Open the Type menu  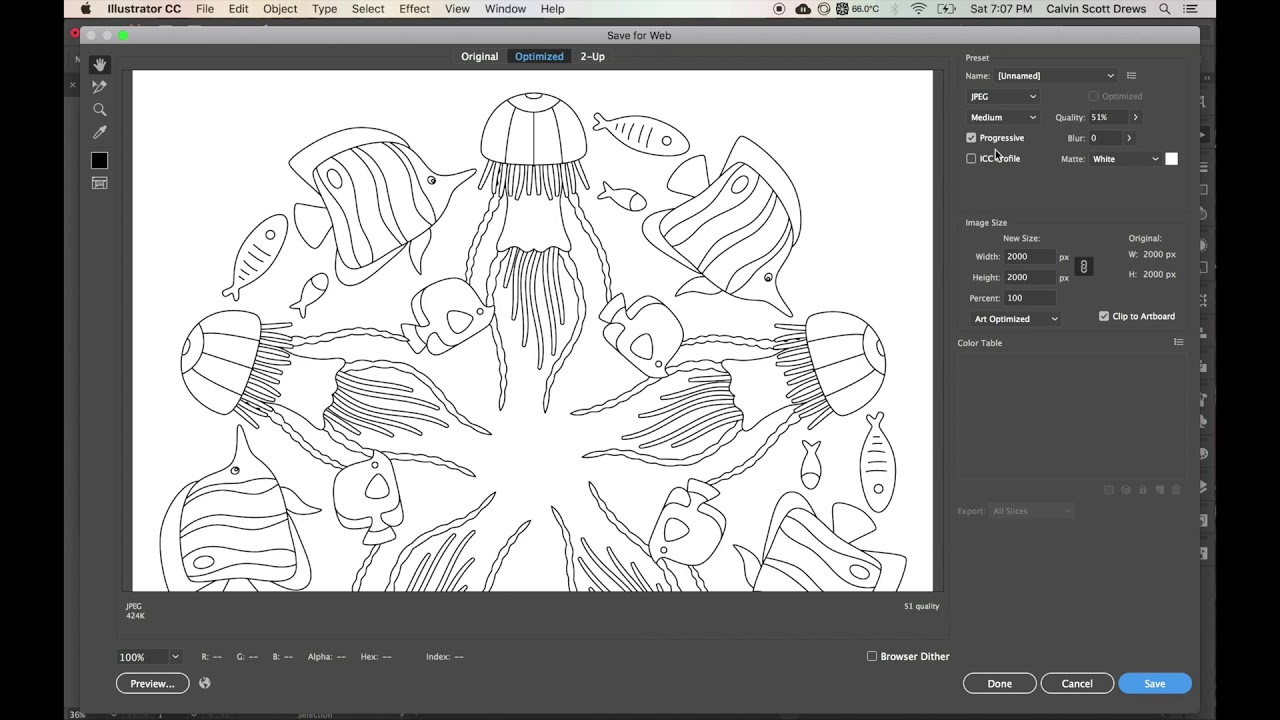[x=324, y=9]
